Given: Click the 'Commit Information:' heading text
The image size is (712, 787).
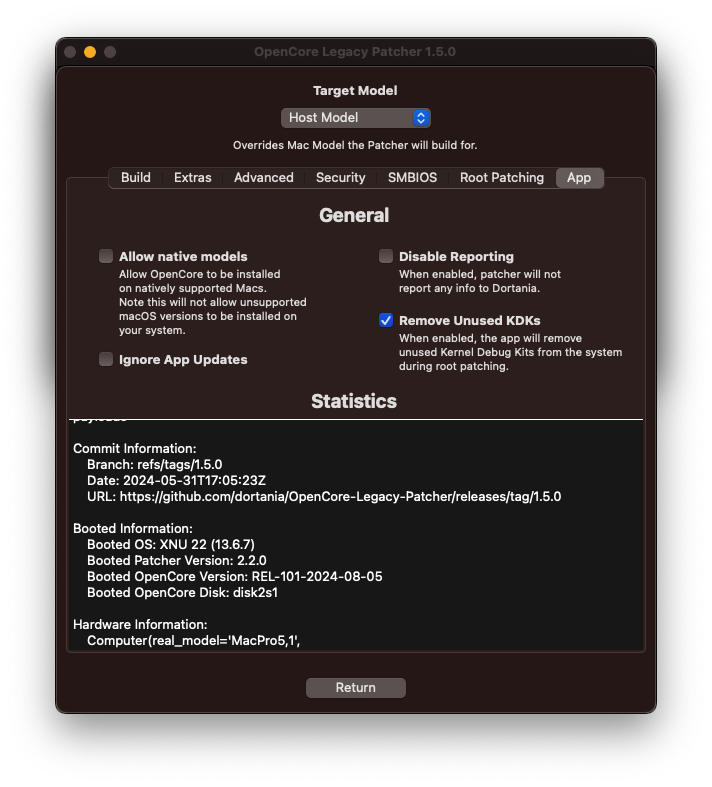Looking at the screenshot, I should (134, 448).
